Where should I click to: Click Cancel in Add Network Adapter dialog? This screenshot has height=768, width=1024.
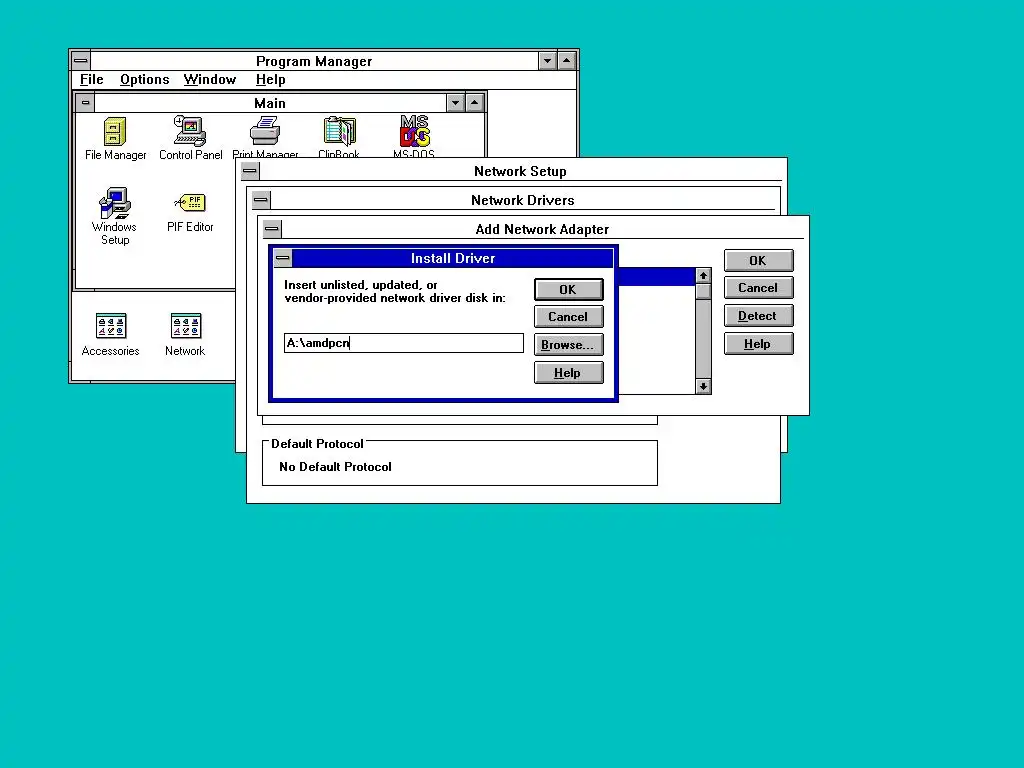(x=758, y=288)
